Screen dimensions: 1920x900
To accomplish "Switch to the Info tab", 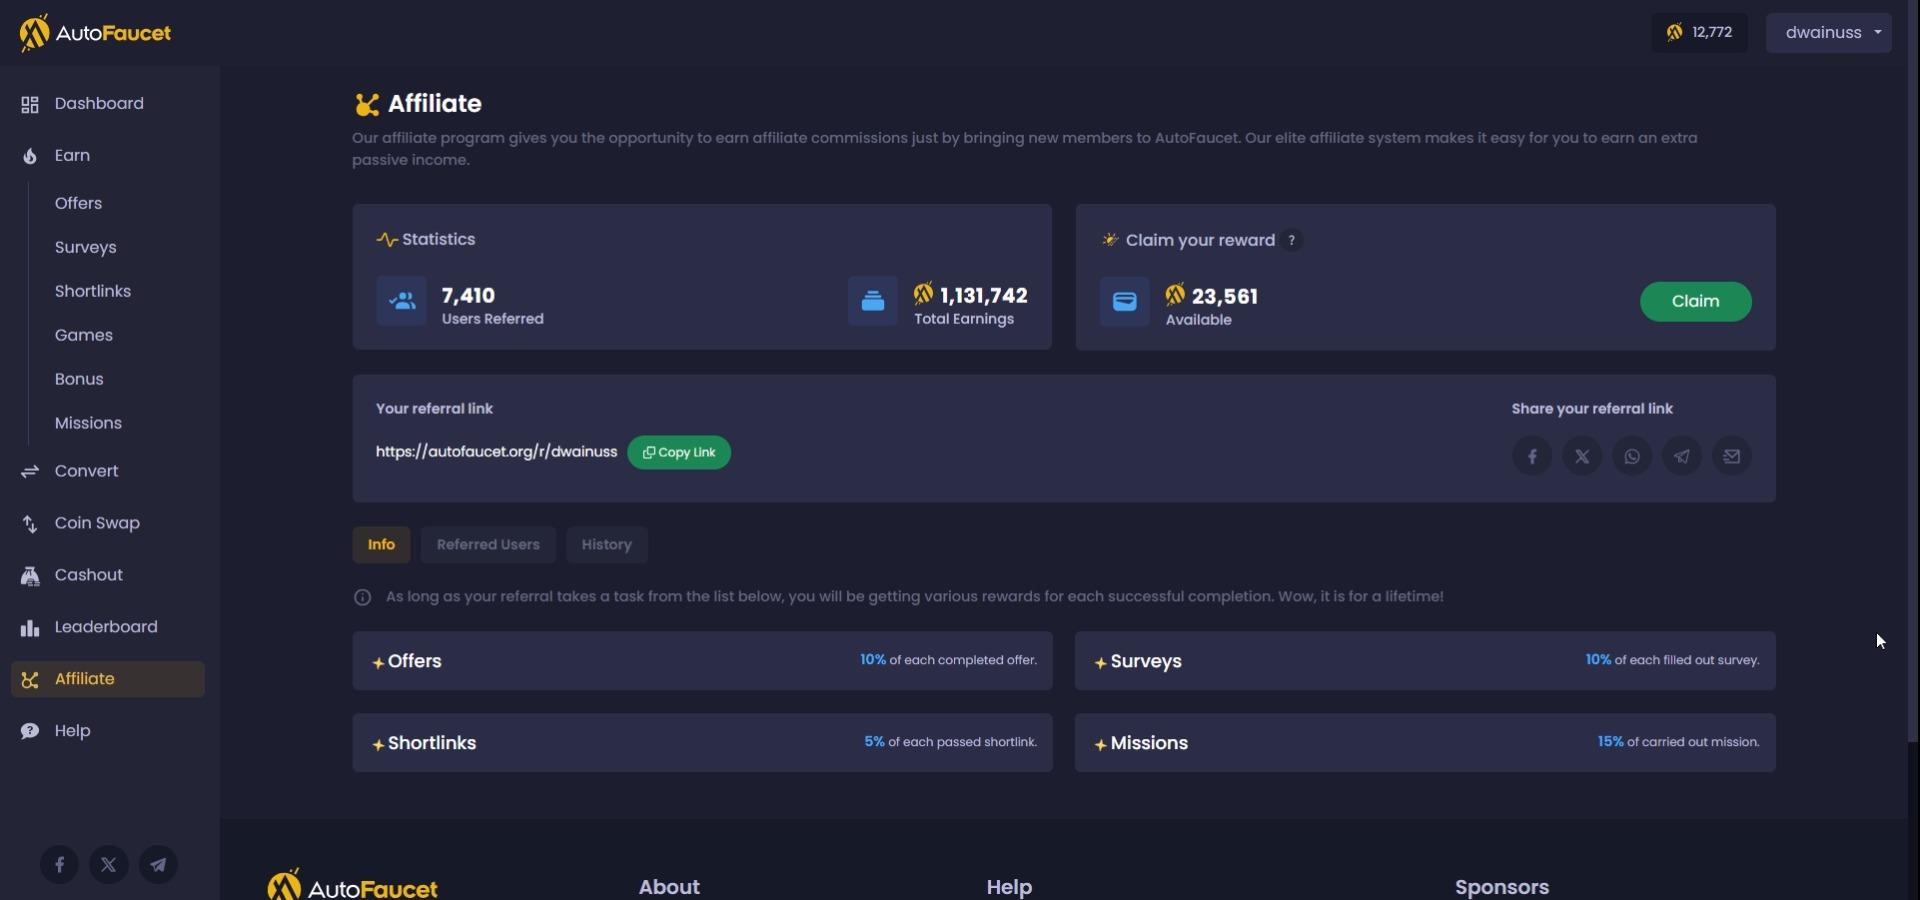I will tap(381, 545).
